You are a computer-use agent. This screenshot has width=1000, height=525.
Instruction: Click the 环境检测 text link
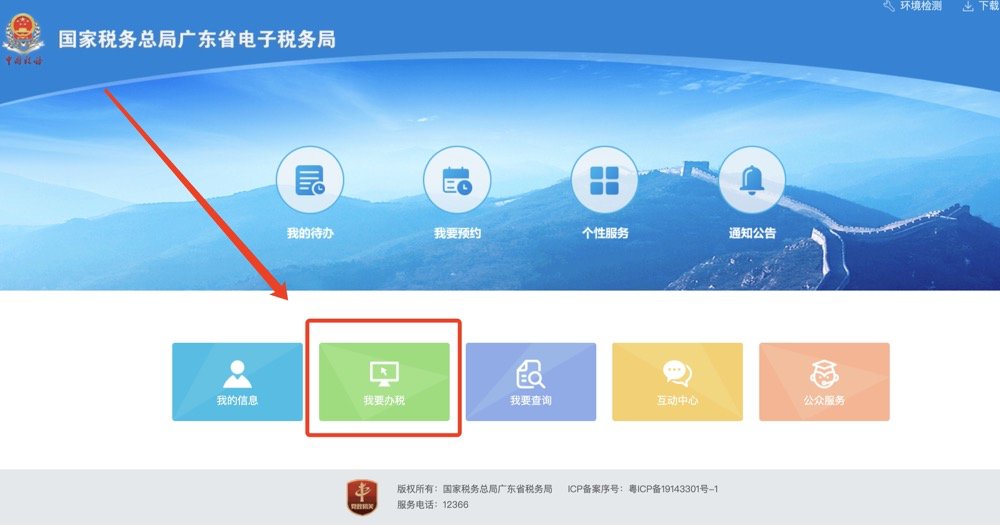pos(921,6)
